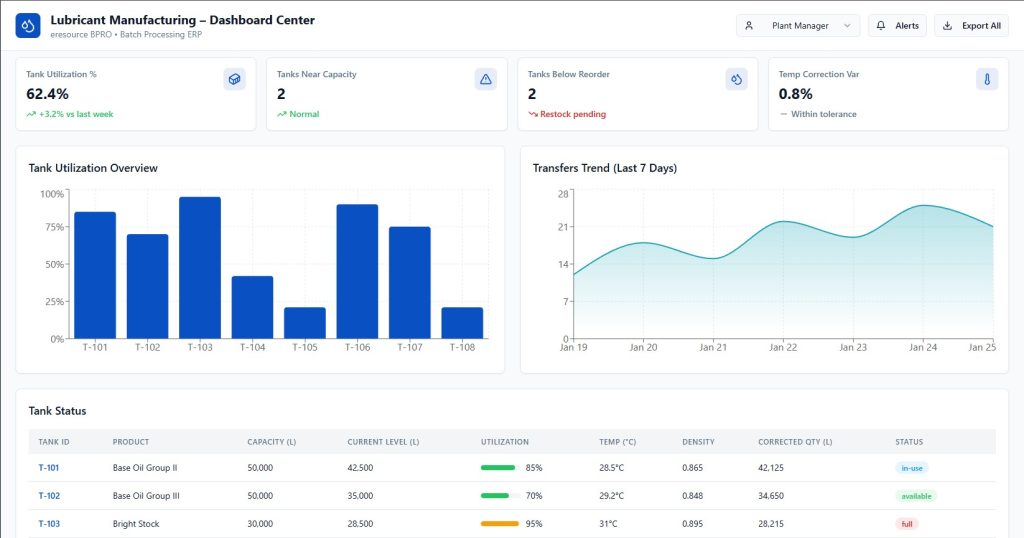This screenshot has height=538, width=1024.
Task: Open tank T-102 details link
Action: 49,496
